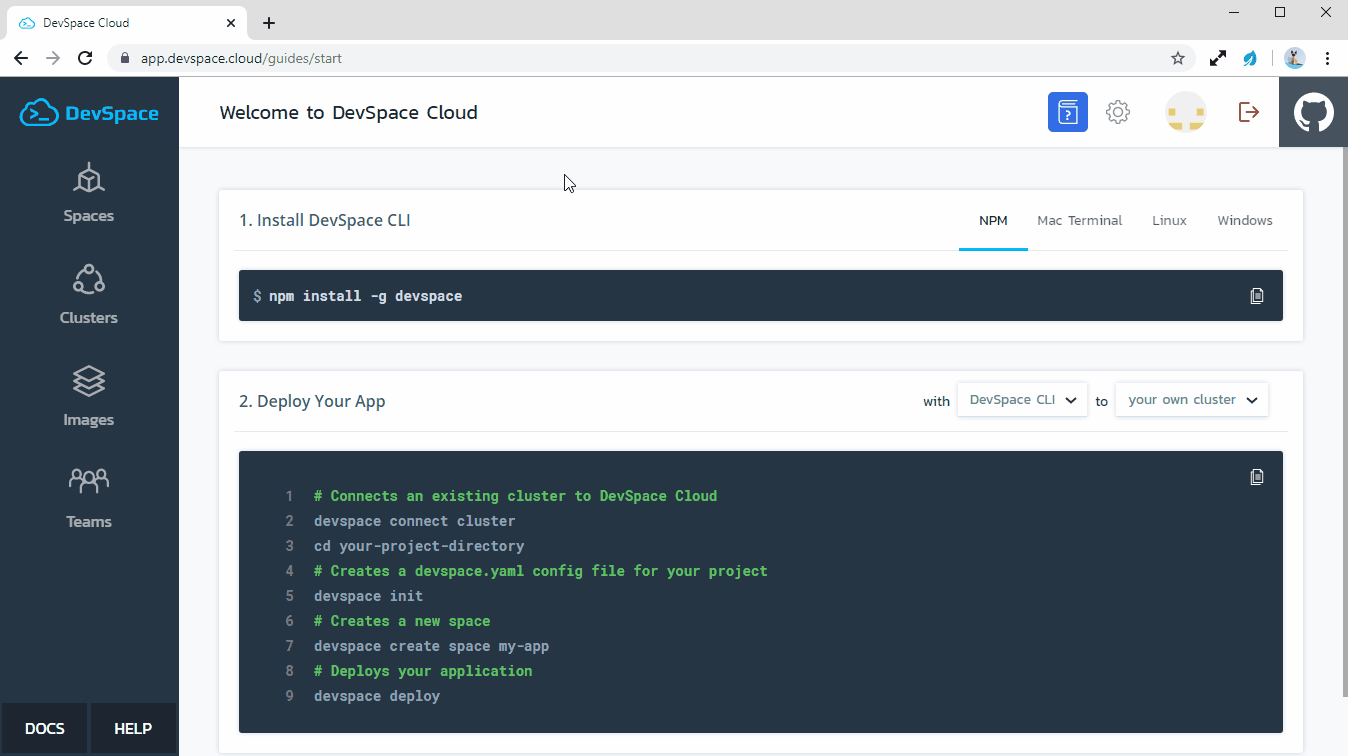The height and width of the screenshot is (756, 1348).
Task: Expand the DevSpace CLI dropdown
Action: click(1022, 400)
